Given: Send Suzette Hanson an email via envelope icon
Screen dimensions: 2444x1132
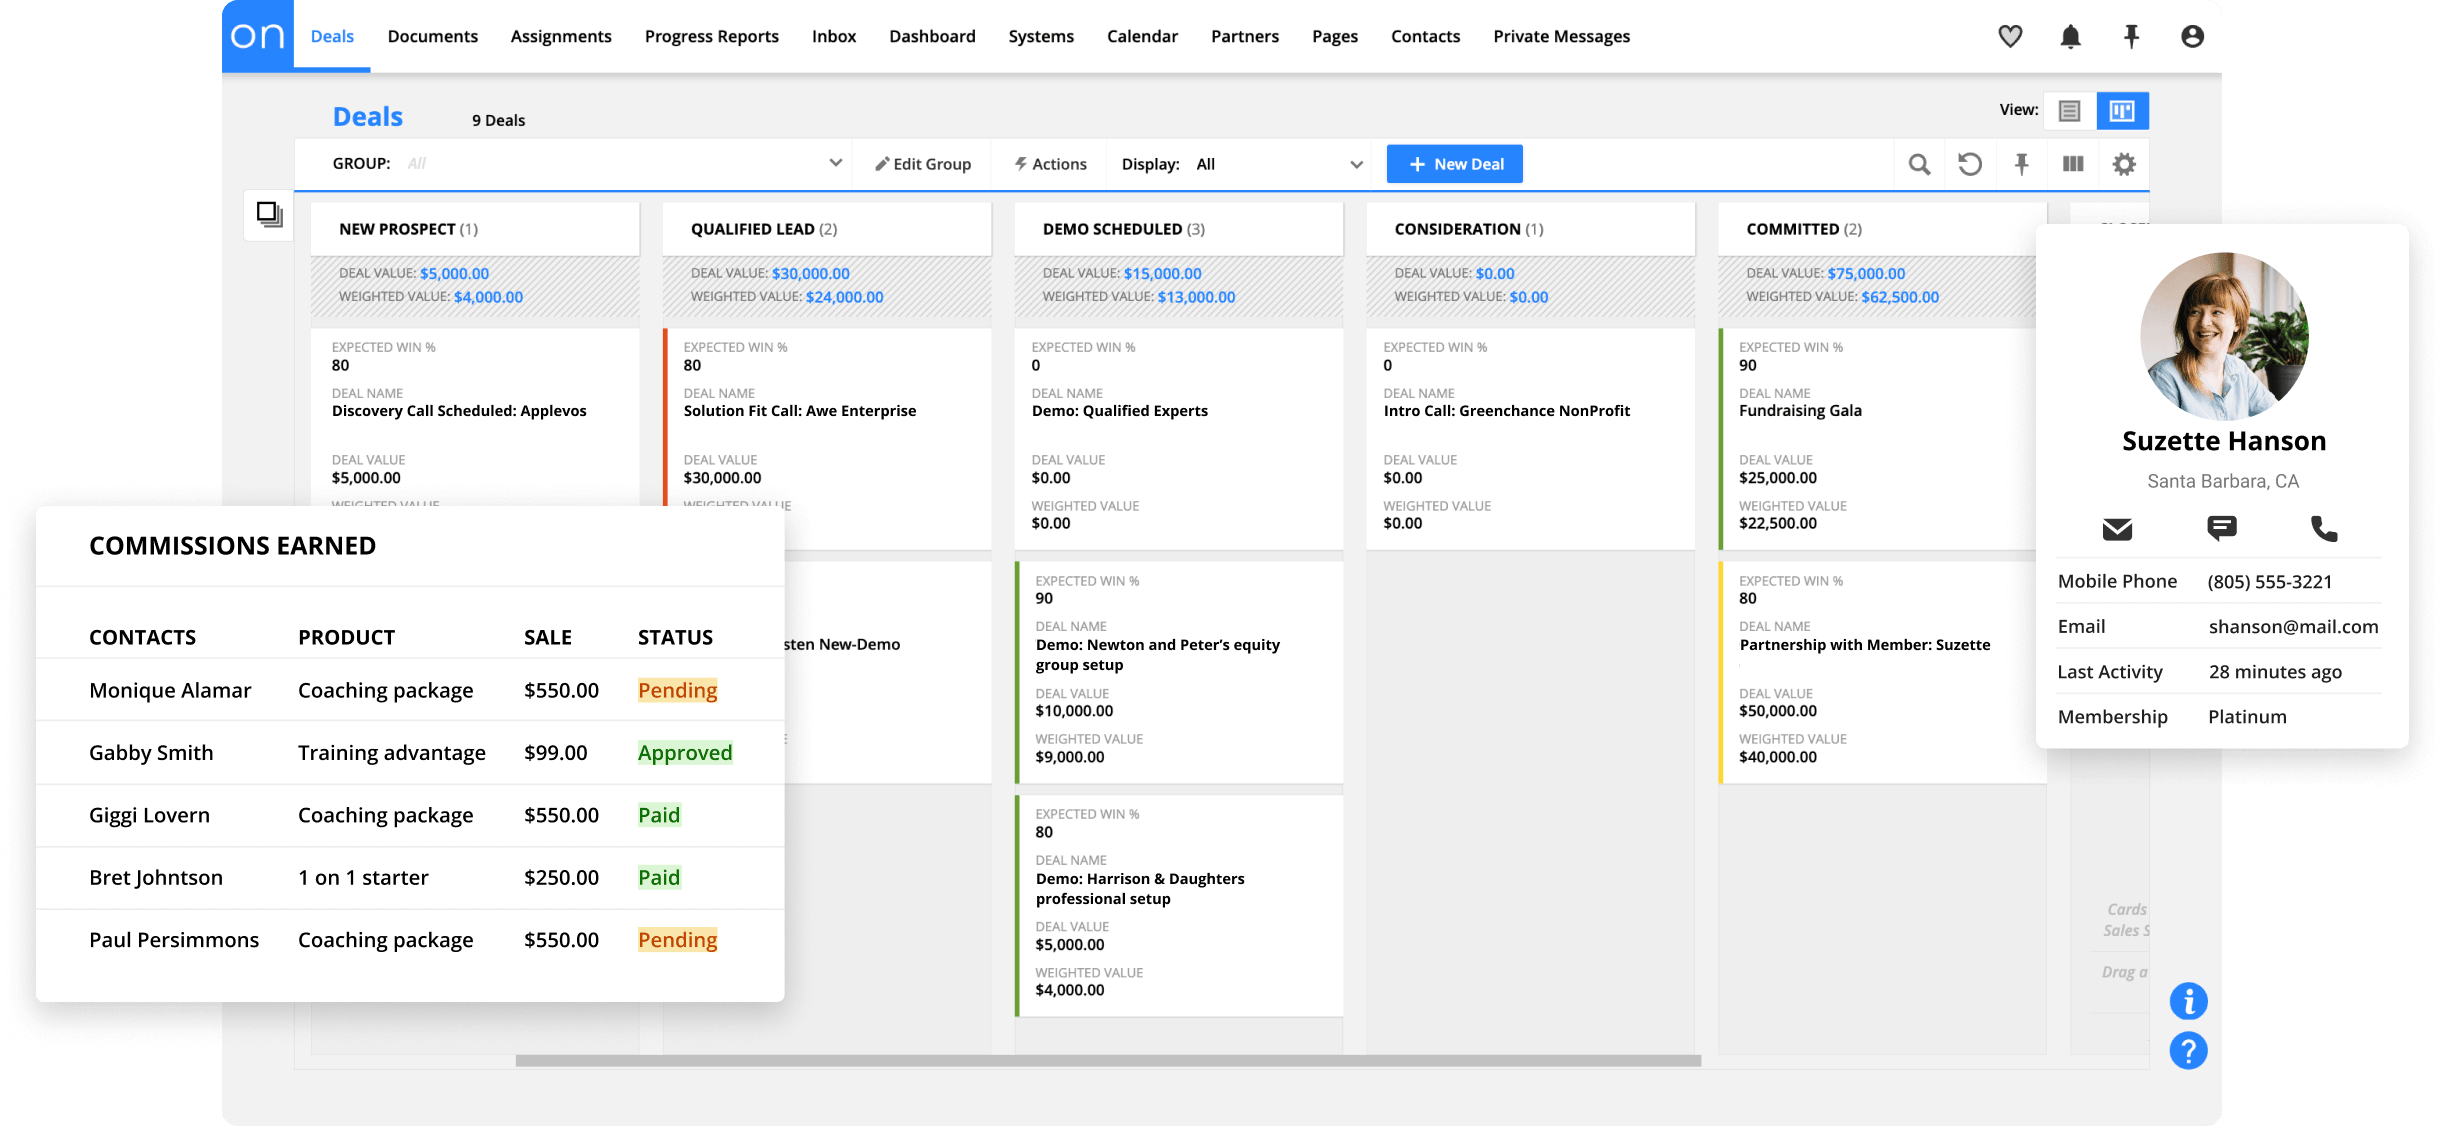Looking at the screenshot, I should coord(2118,530).
